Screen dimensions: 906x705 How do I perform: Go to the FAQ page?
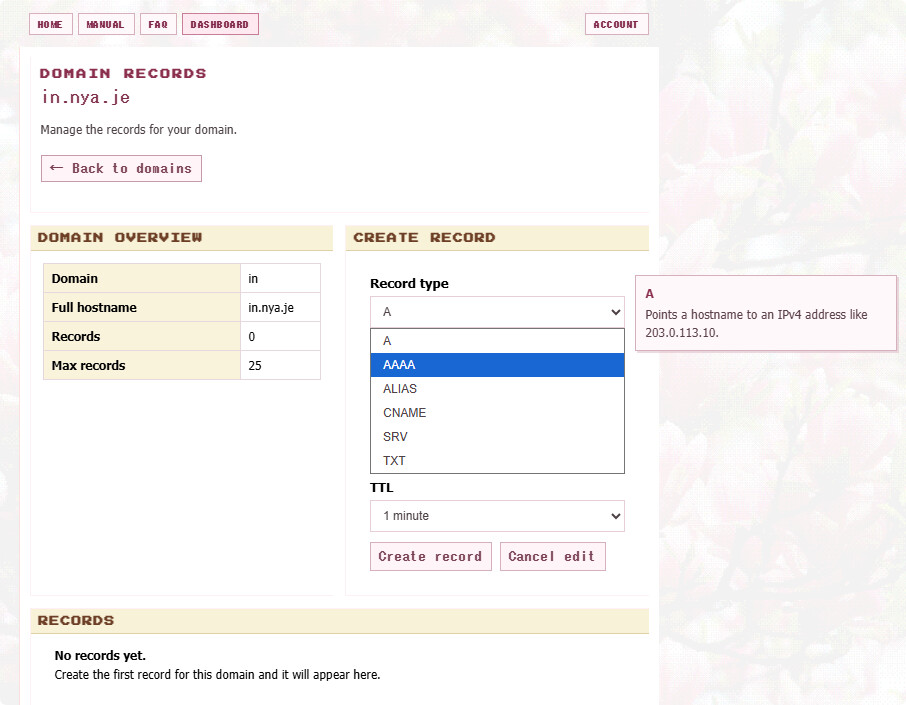point(158,24)
